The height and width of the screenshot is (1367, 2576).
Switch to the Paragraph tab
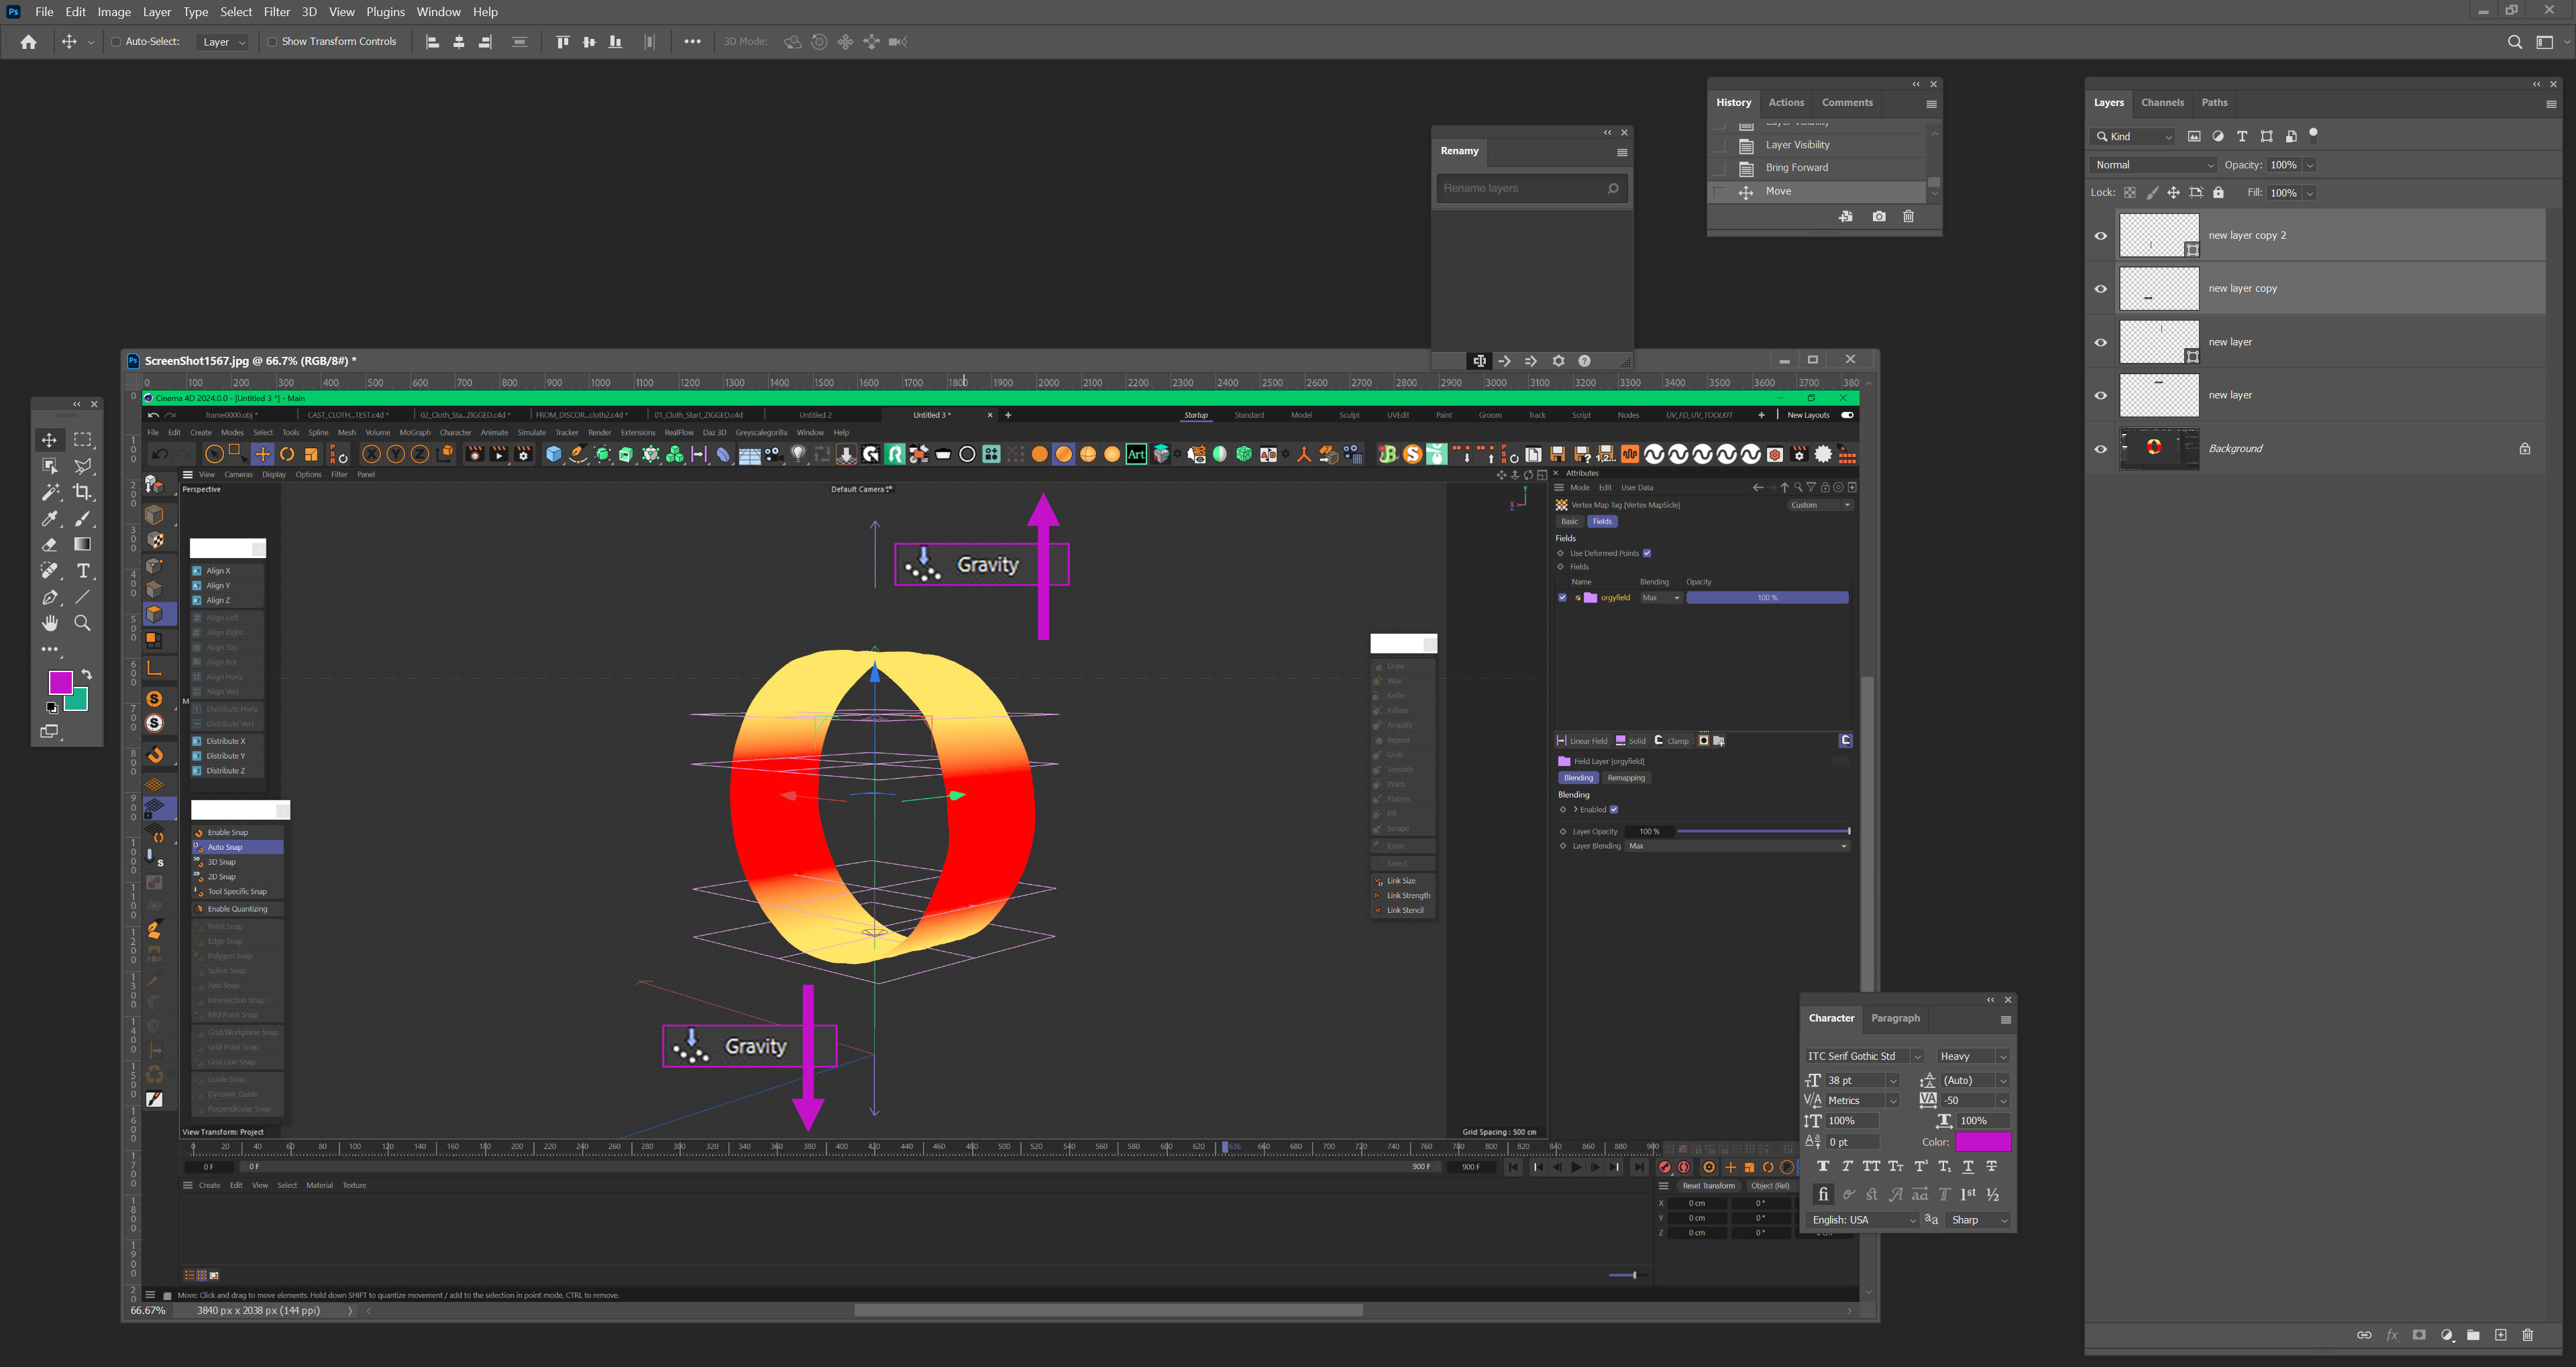1895,1018
